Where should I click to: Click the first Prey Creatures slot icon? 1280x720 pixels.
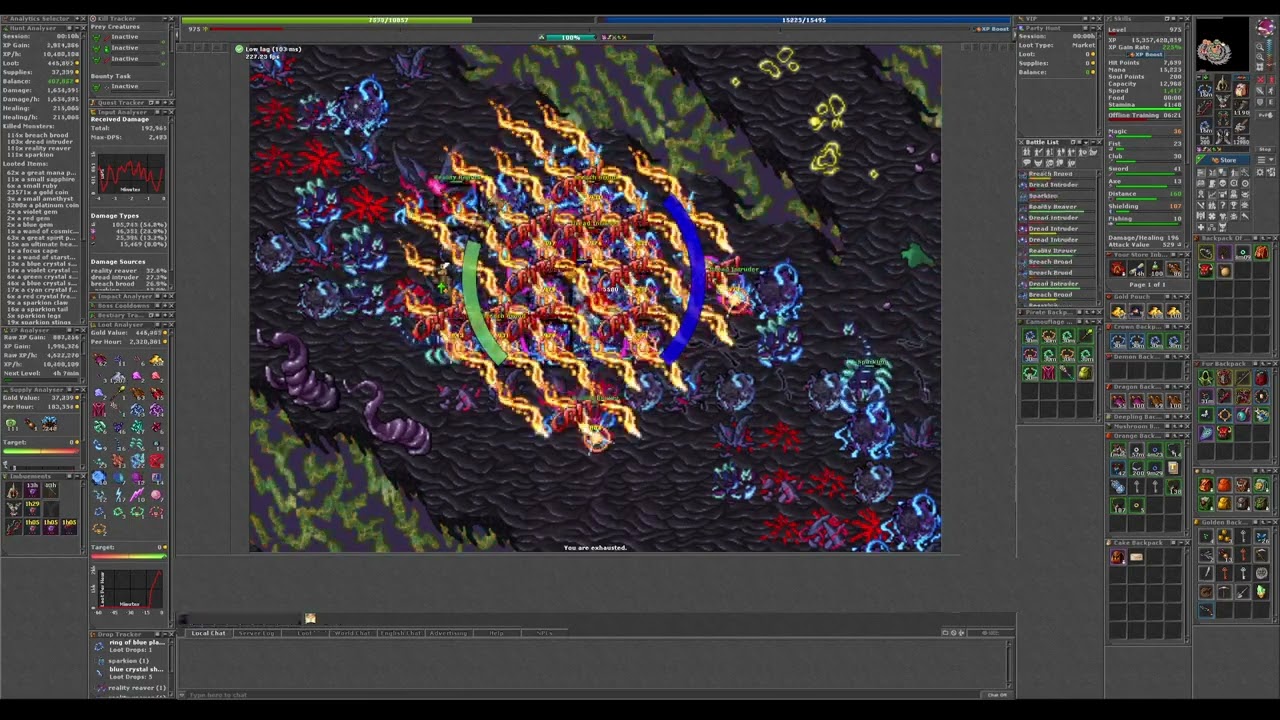tap(96, 37)
